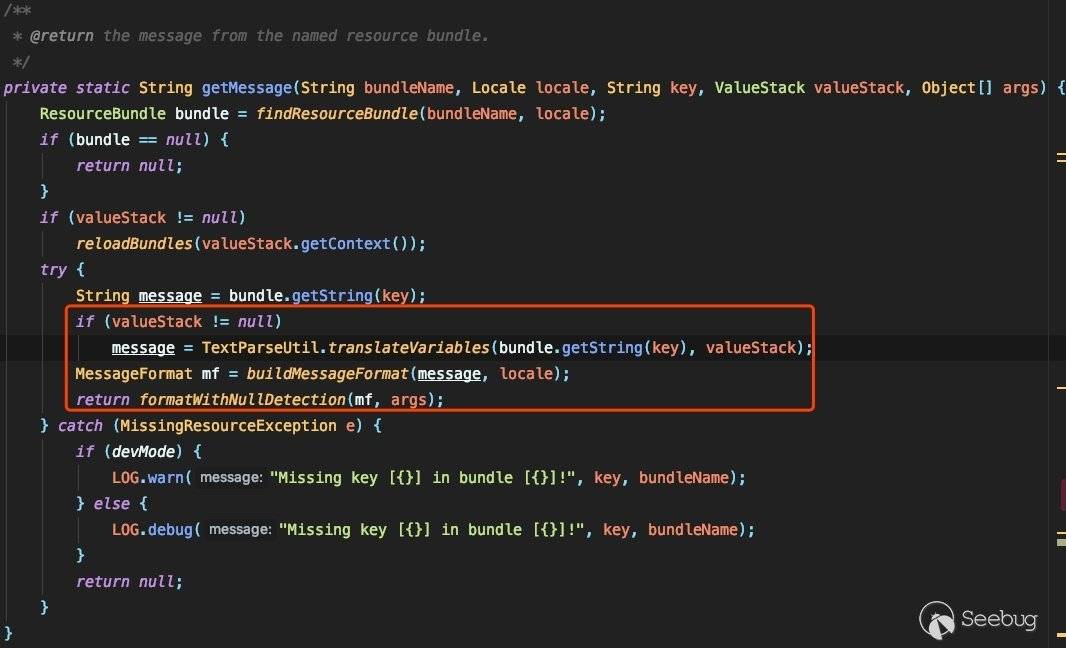Click the mf variable in MessageFormat declaration
1066x648 pixels.
tap(211, 373)
